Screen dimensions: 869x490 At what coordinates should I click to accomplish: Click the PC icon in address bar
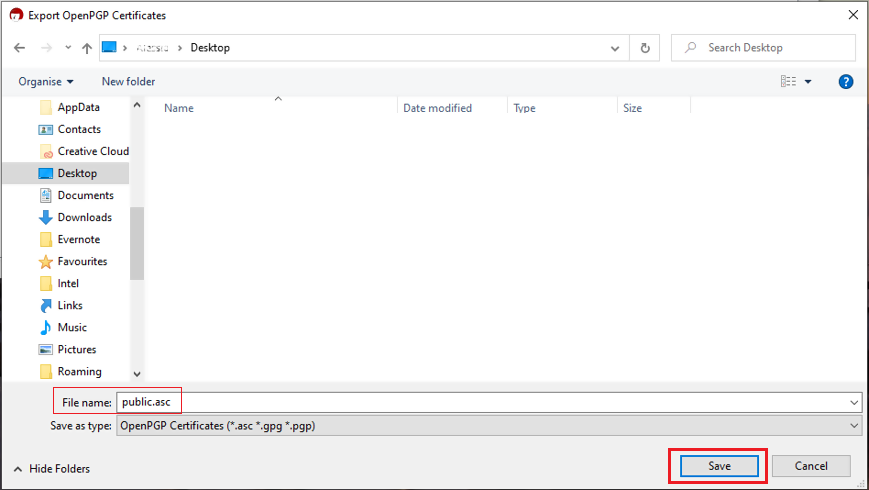[x=109, y=47]
